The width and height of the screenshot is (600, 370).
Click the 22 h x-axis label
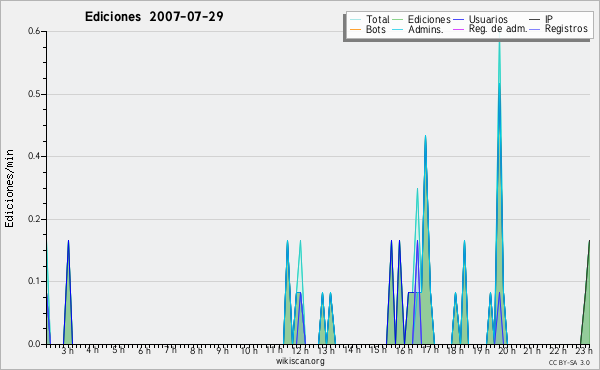[558, 350]
